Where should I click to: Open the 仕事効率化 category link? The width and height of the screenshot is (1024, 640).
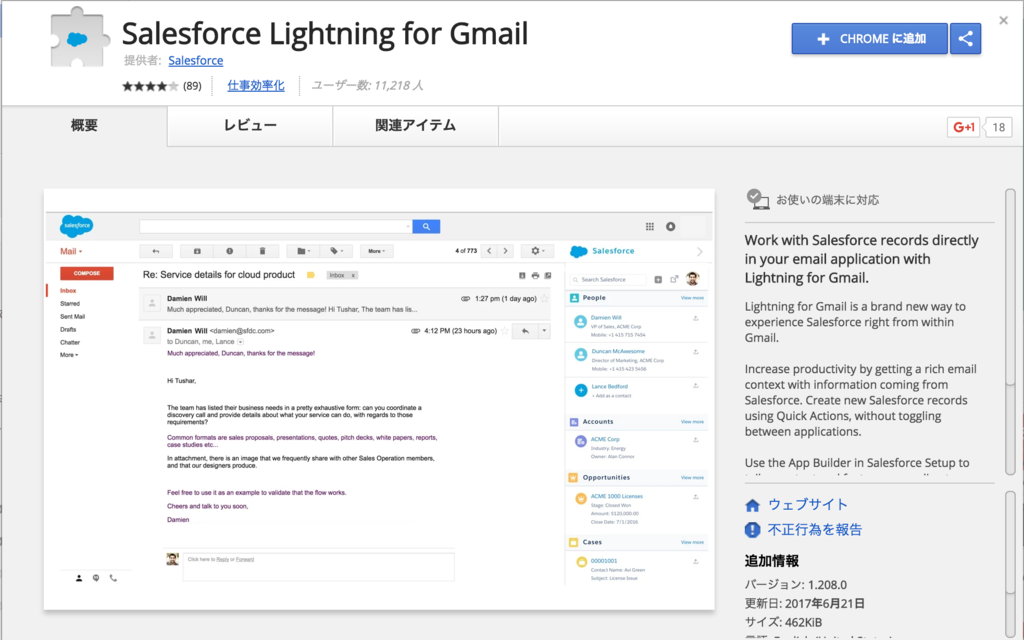click(255, 86)
